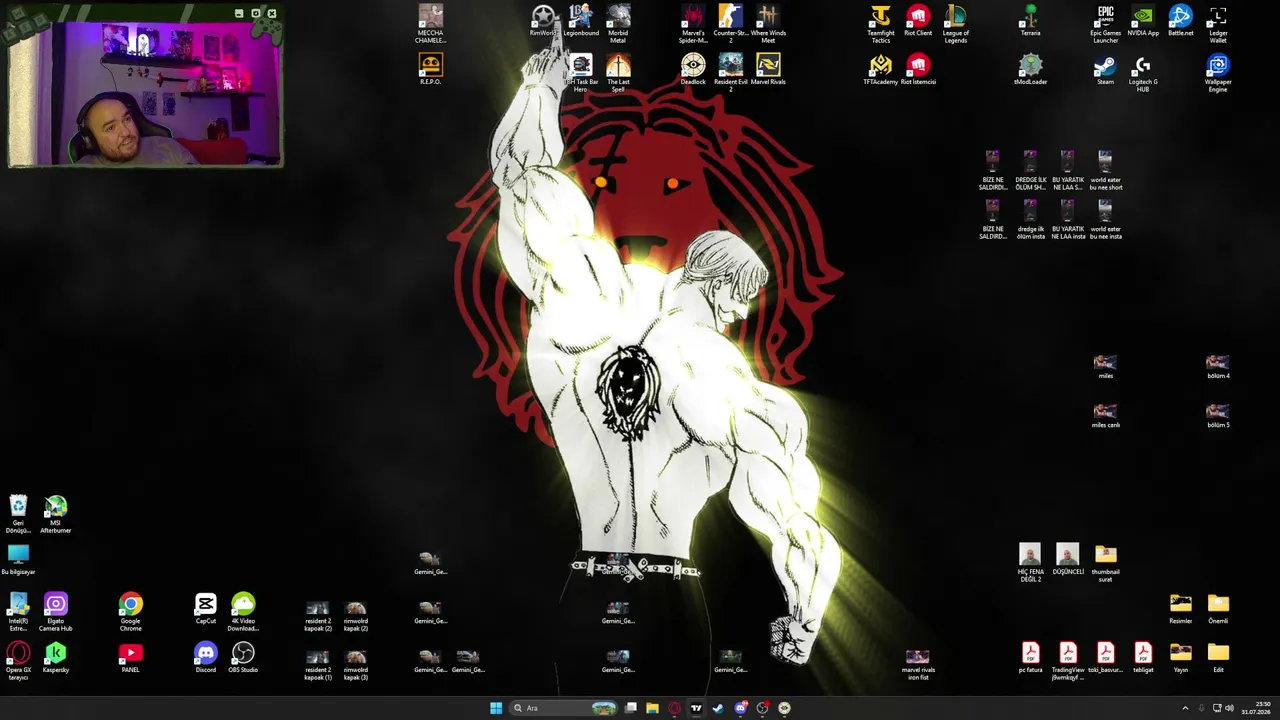1280x720 pixels.
Task: Select the HİÇ FENA DEĞİL 2 image
Action: 1030,563
